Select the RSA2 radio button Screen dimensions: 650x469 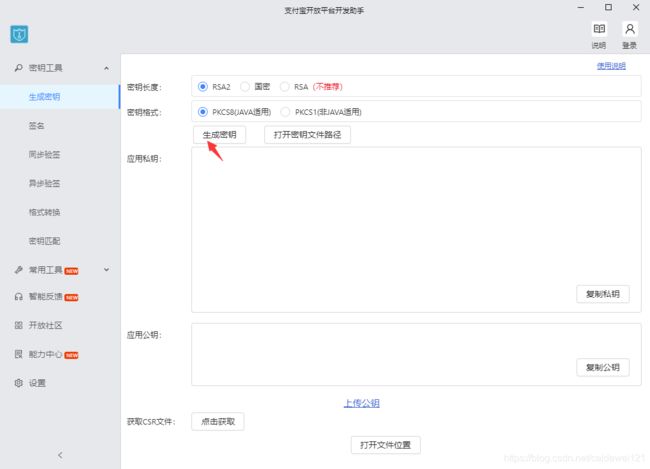point(203,87)
